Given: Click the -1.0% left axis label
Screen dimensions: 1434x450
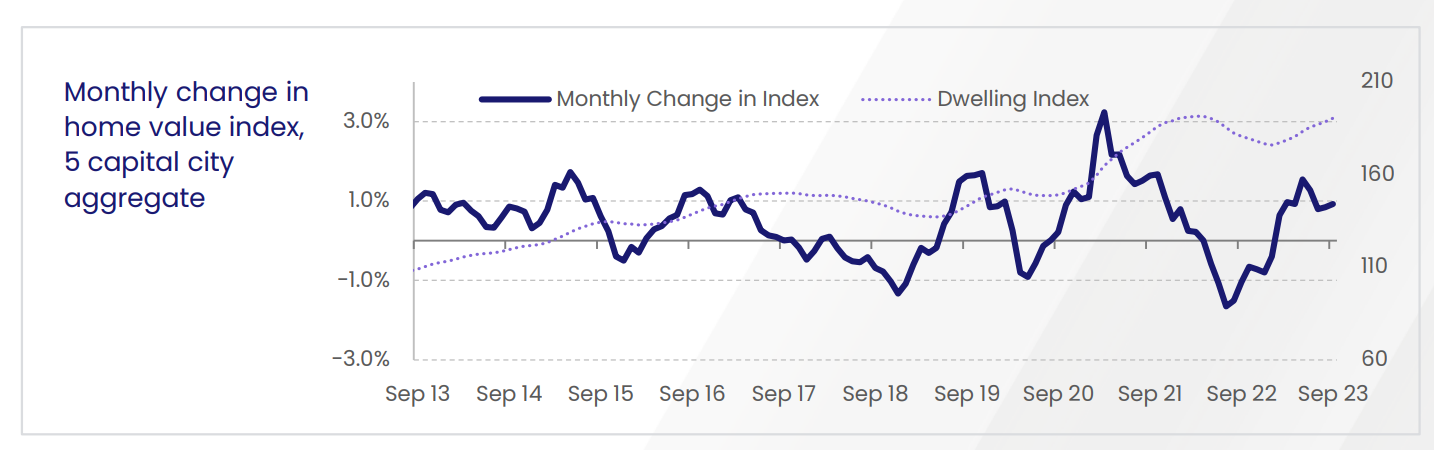Looking at the screenshot, I should [x=365, y=280].
